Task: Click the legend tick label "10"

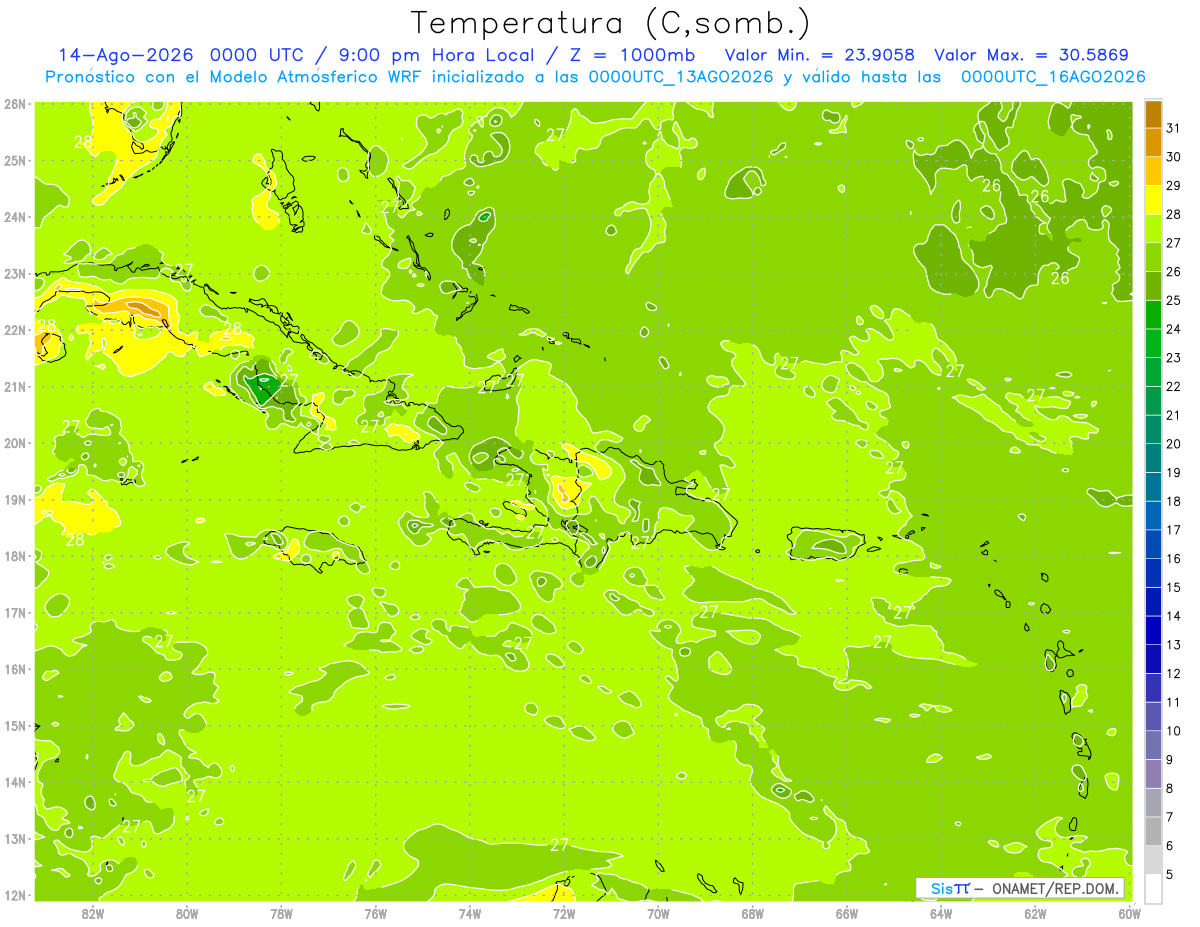Action: tap(1174, 731)
